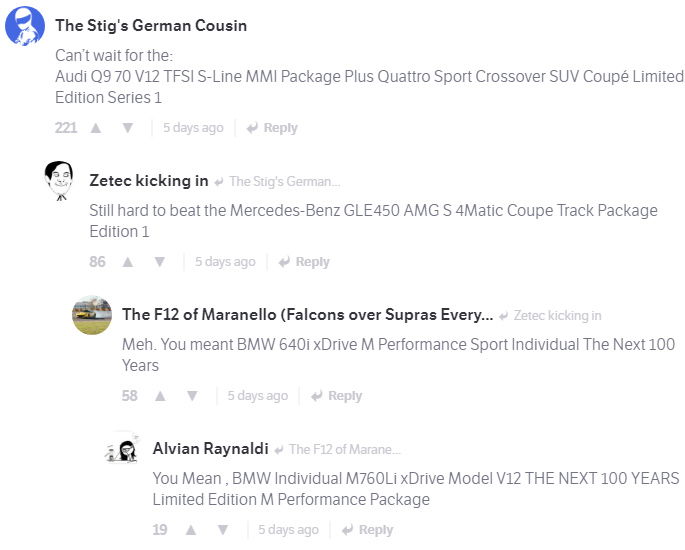Upvote The Stig's German Cousin's comment

pos(96,128)
